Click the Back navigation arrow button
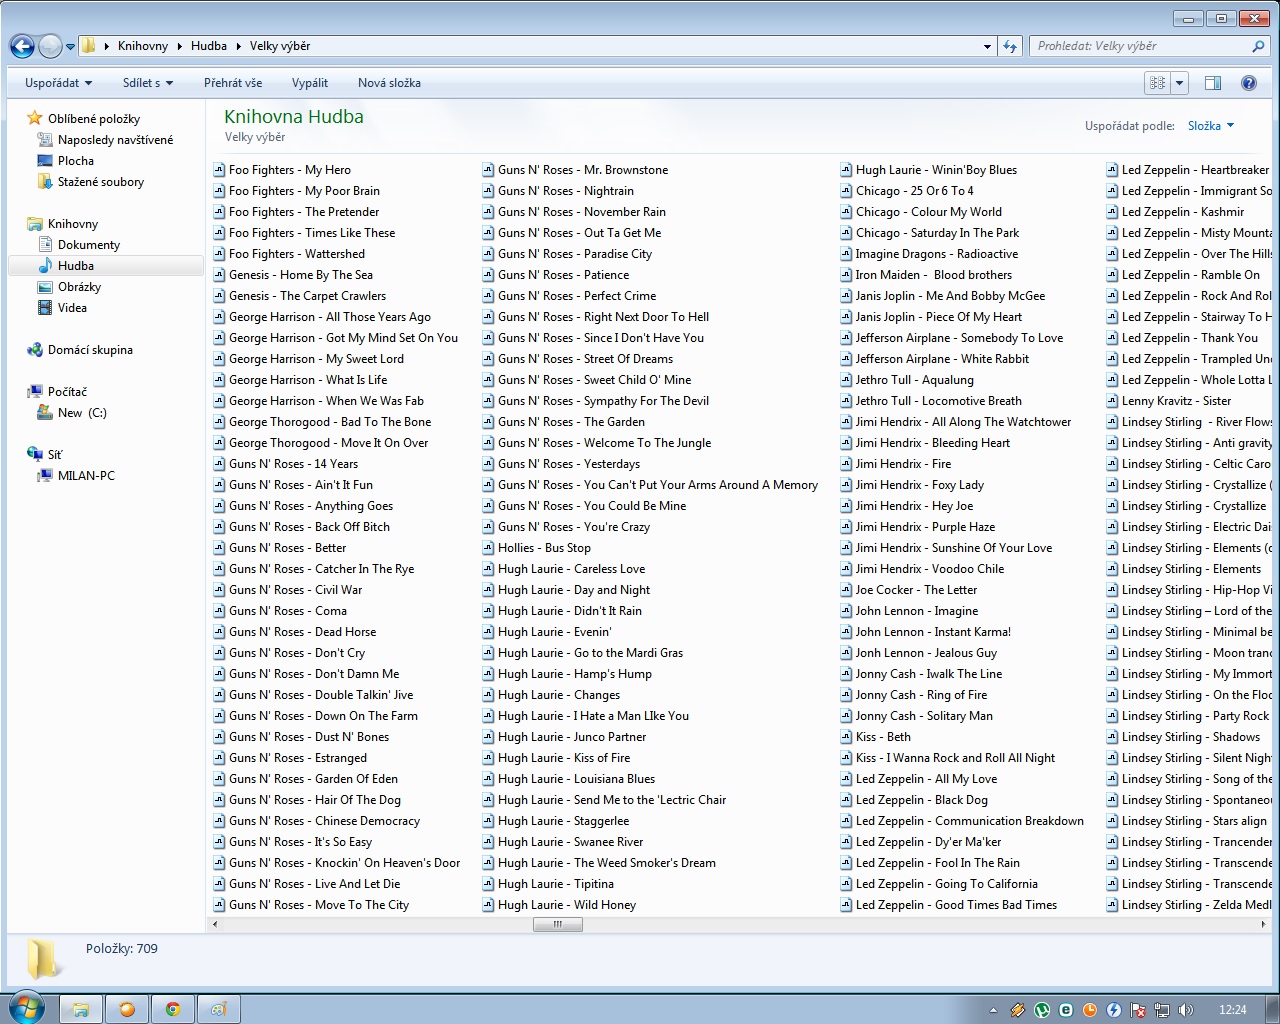Viewport: 1280px width, 1024px height. [22, 46]
